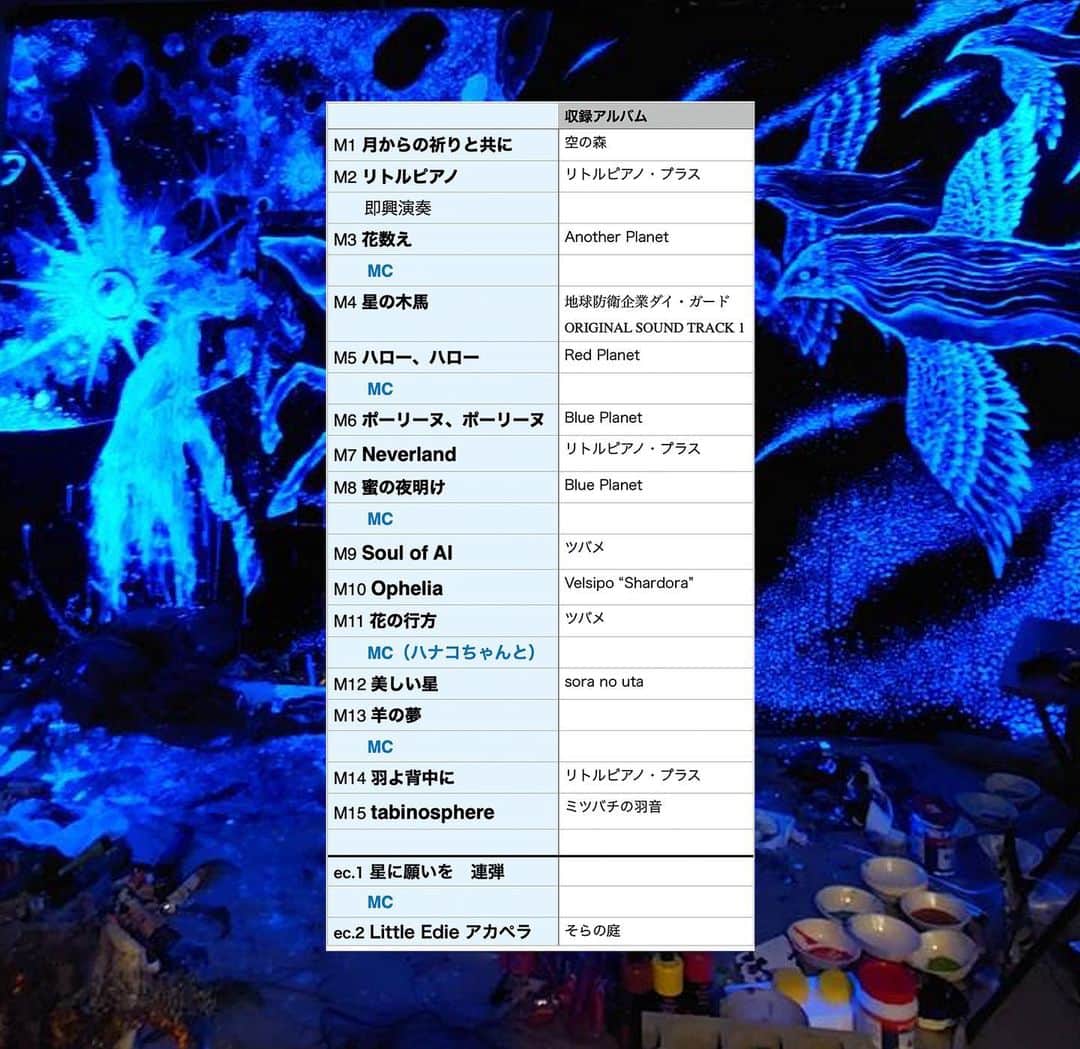Select the M10 Ophelia song cell
The width and height of the screenshot is (1080, 1049).
click(x=442, y=588)
